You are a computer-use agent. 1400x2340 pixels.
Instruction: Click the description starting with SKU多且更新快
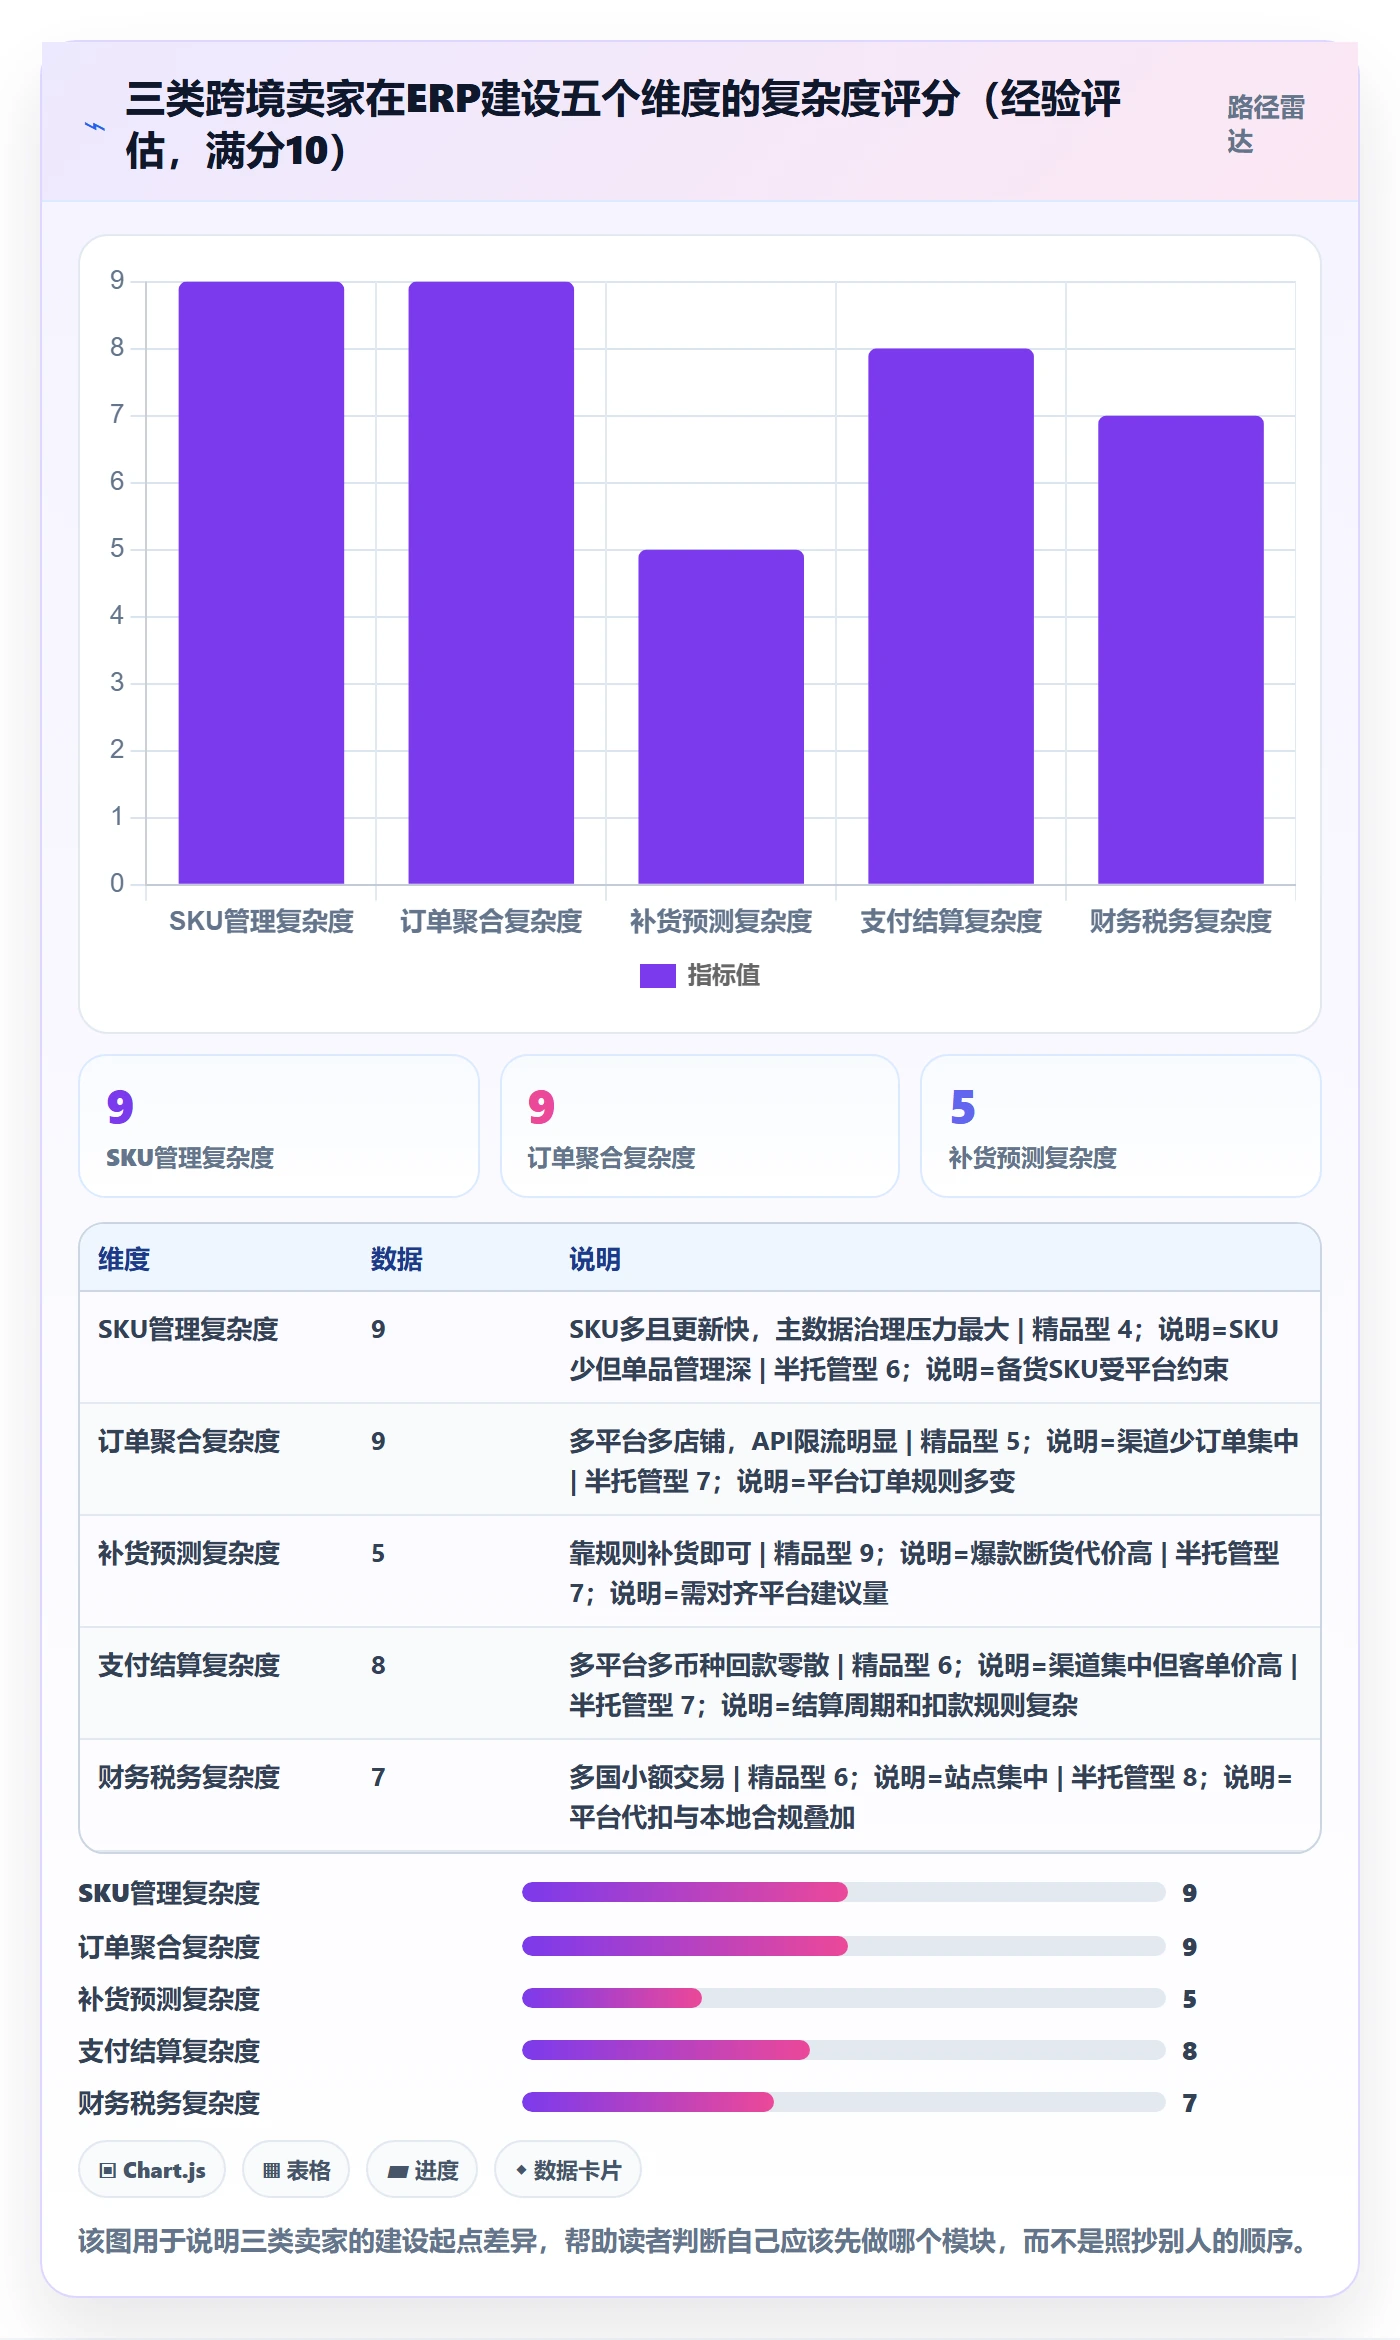[924, 1349]
